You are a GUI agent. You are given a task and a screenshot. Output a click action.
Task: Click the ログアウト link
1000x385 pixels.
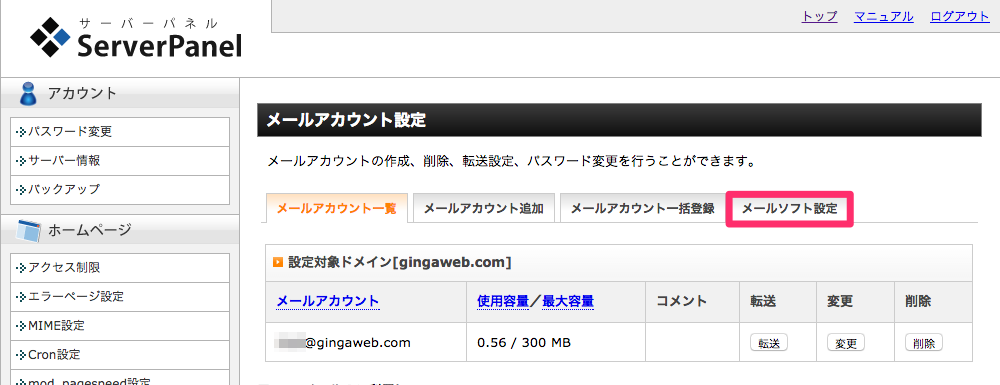click(x=960, y=17)
